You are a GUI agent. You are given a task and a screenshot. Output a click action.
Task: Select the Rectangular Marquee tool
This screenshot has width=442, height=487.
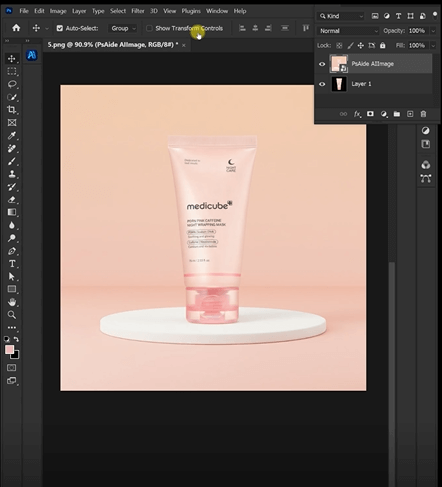(12, 71)
